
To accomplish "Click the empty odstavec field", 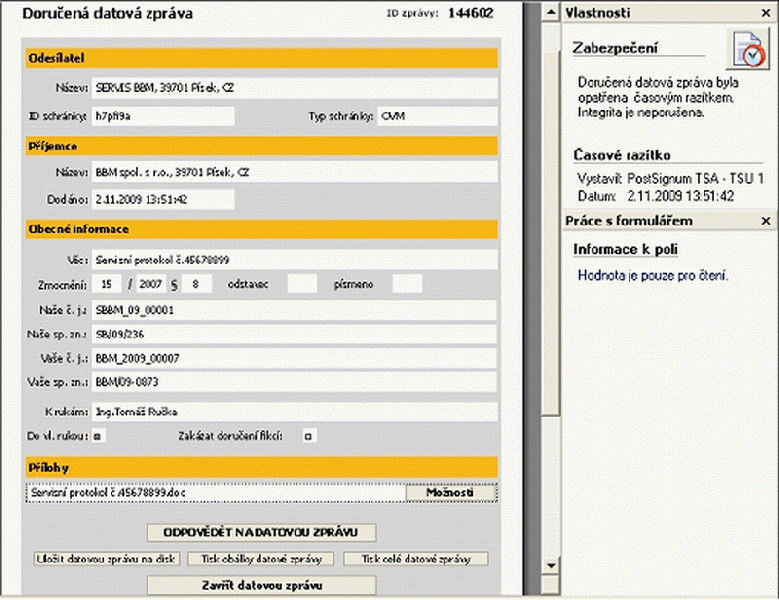I will coord(302,284).
